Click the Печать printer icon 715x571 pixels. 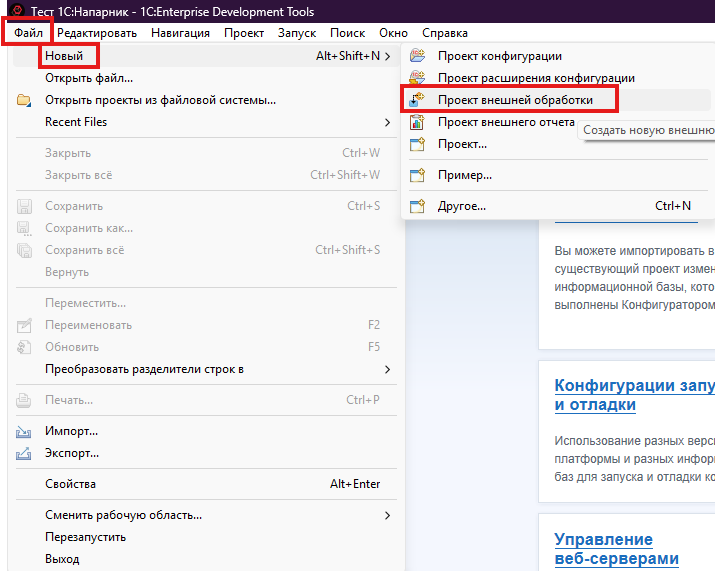pyautogui.click(x=24, y=400)
